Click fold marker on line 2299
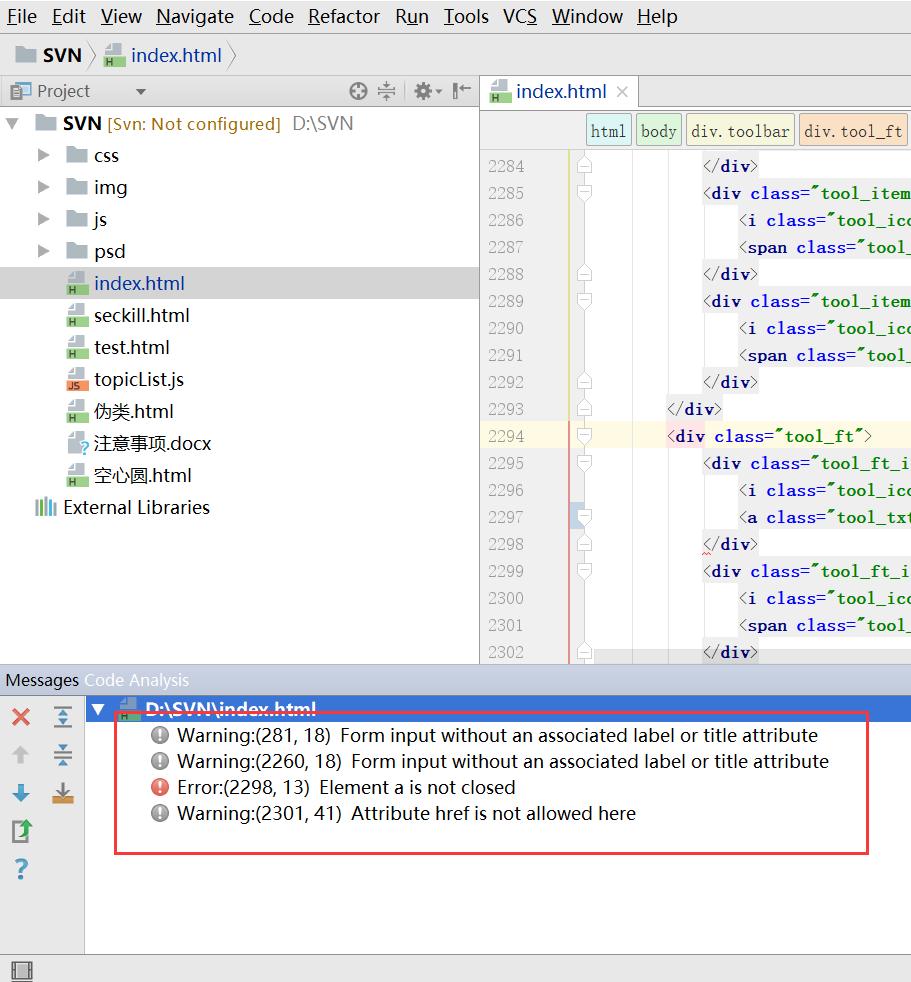Screen dimensions: 911x982 click(584, 571)
